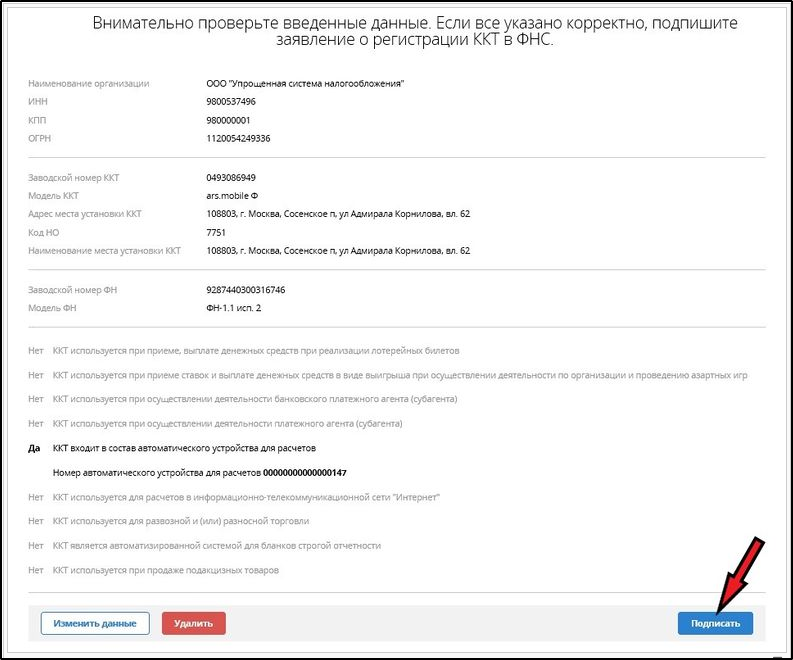Click the подакцизных товаров usage row

point(165,570)
